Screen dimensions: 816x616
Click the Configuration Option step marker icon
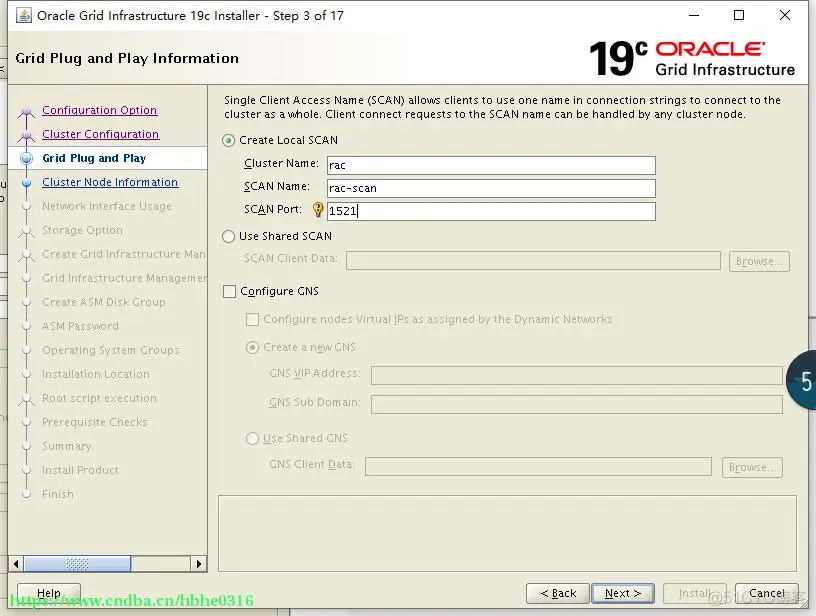click(27, 111)
